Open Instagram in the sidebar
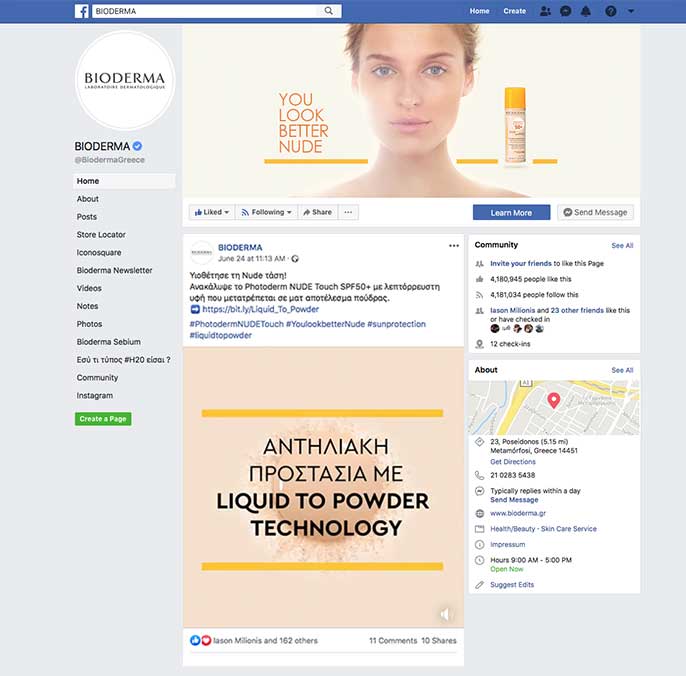This screenshot has height=676, width=686. [94, 396]
